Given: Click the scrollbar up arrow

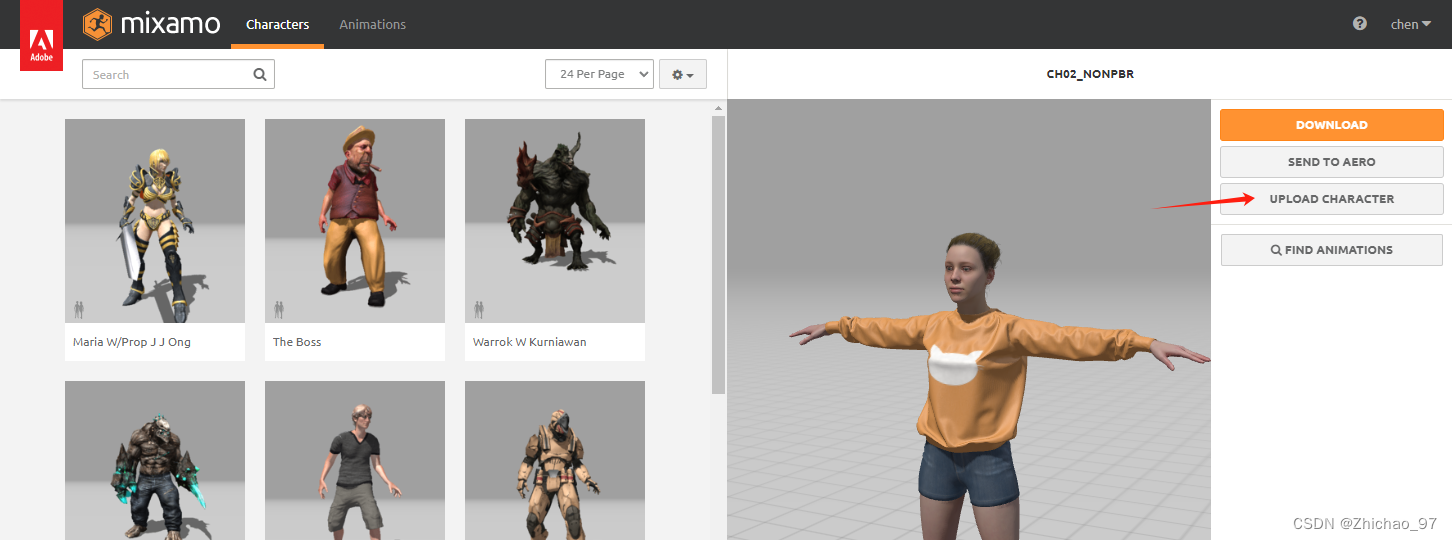Looking at the screenshot, I should coord(718,108).
